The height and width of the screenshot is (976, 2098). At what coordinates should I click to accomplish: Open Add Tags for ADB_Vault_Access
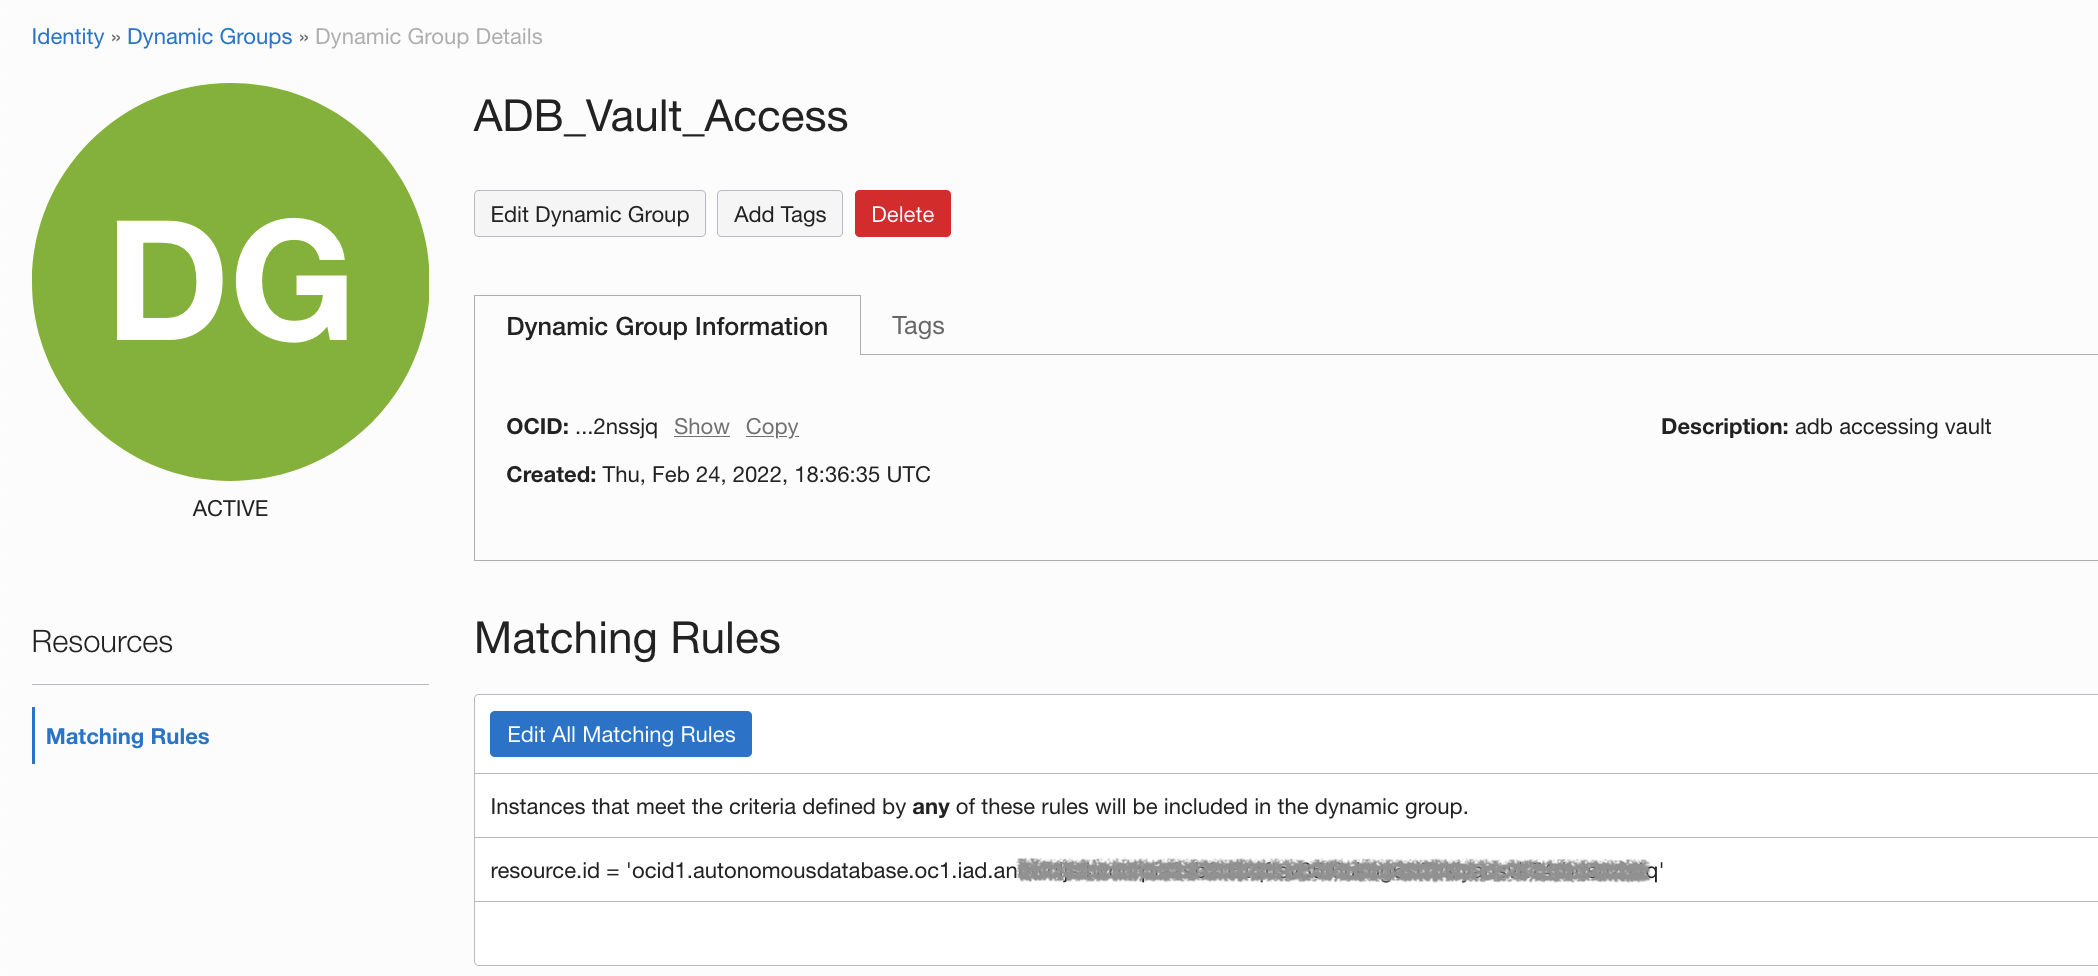pos(779,213)
